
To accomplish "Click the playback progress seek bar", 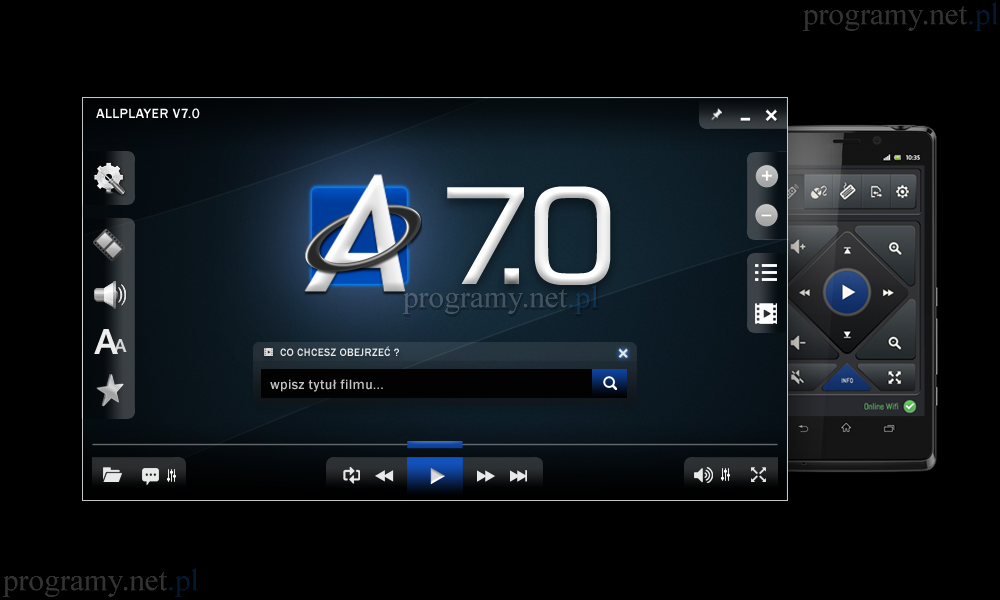I will [600, 444].
